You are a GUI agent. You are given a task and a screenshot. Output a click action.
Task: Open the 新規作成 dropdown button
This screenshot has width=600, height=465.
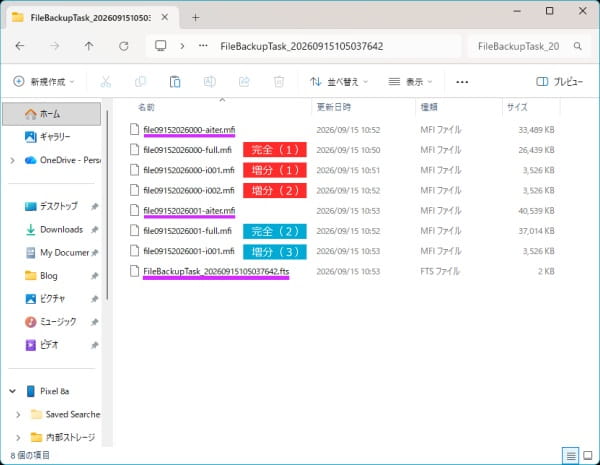(x=44, y=82)
